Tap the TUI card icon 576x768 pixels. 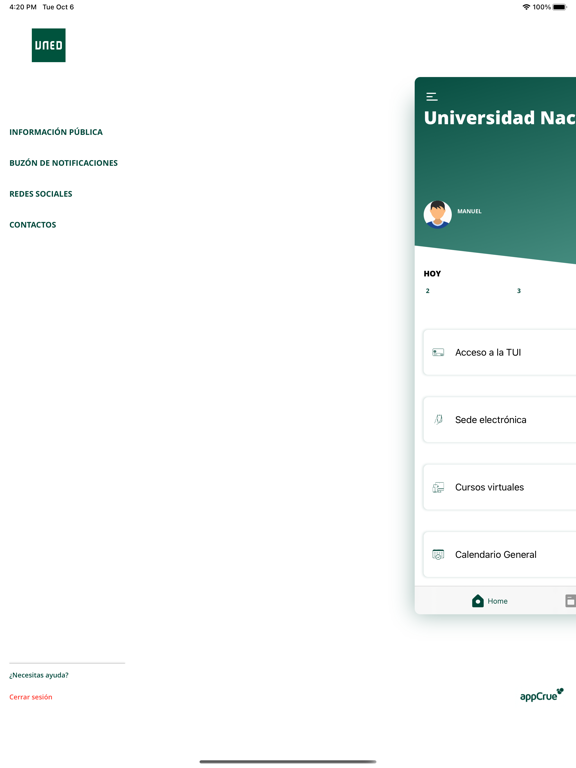click(438, 353)
